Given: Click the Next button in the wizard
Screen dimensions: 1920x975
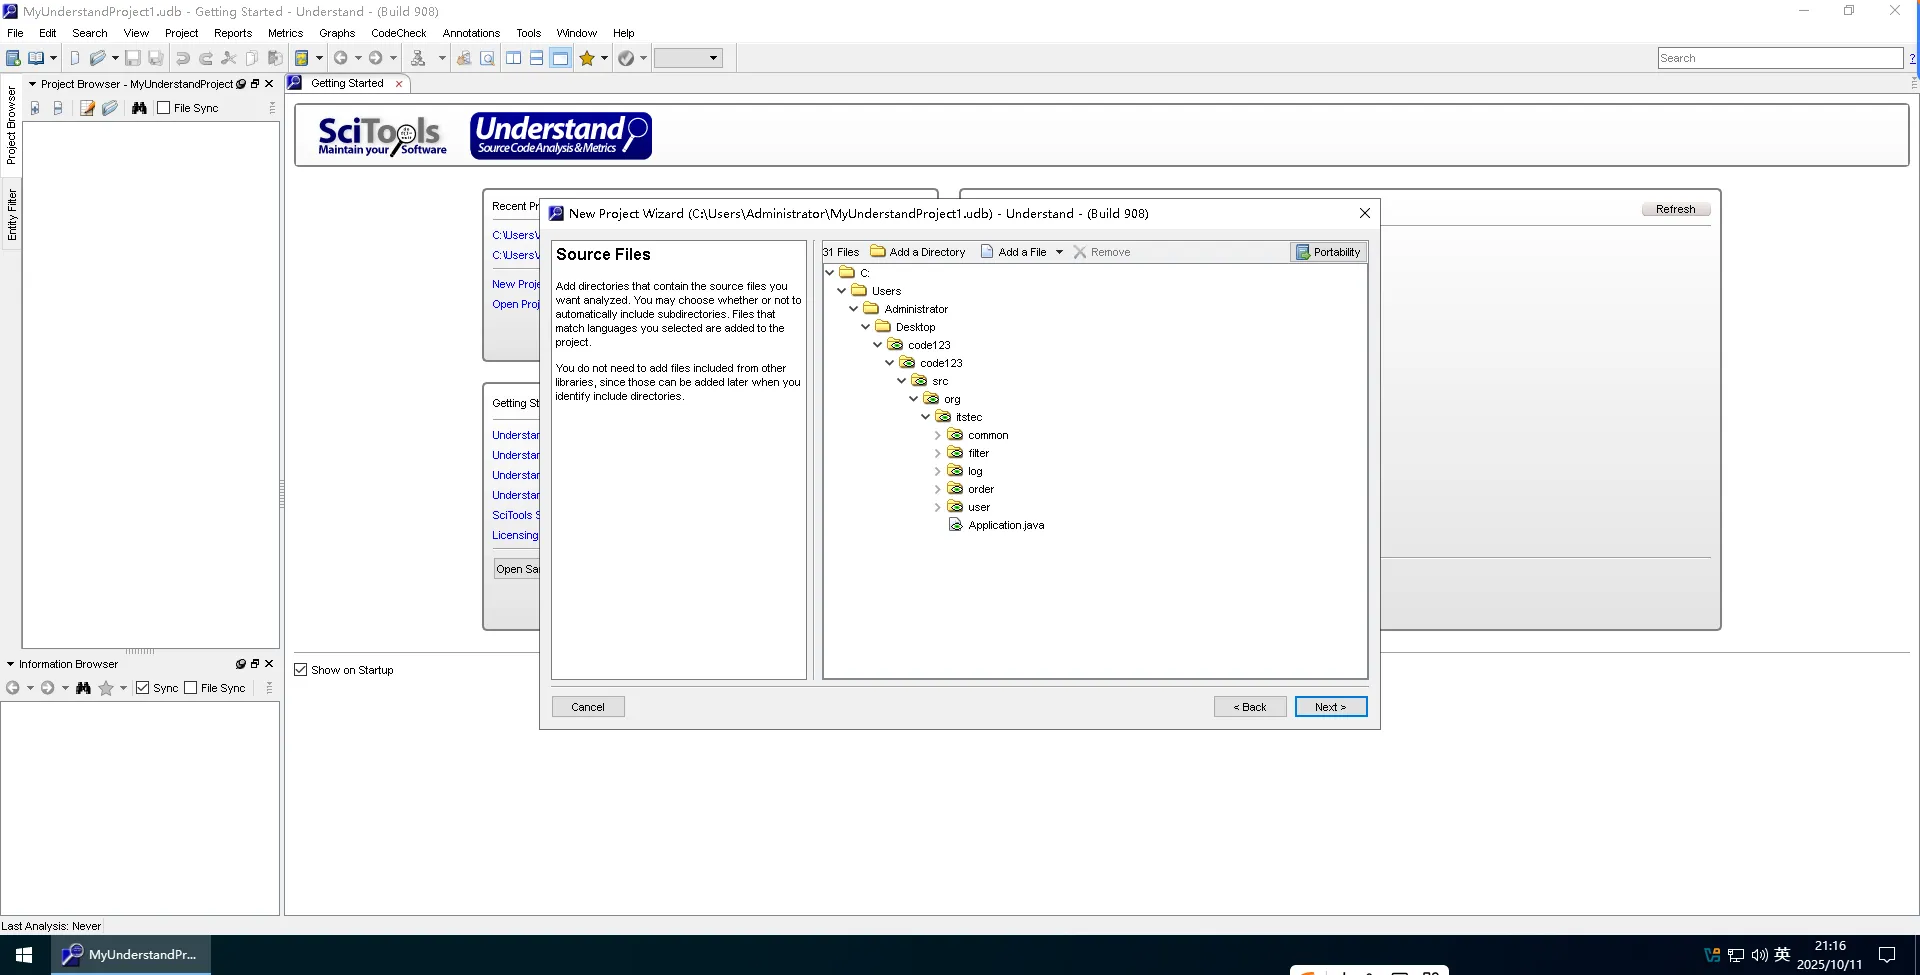Looking at the screenshot, I should 1330,707.
